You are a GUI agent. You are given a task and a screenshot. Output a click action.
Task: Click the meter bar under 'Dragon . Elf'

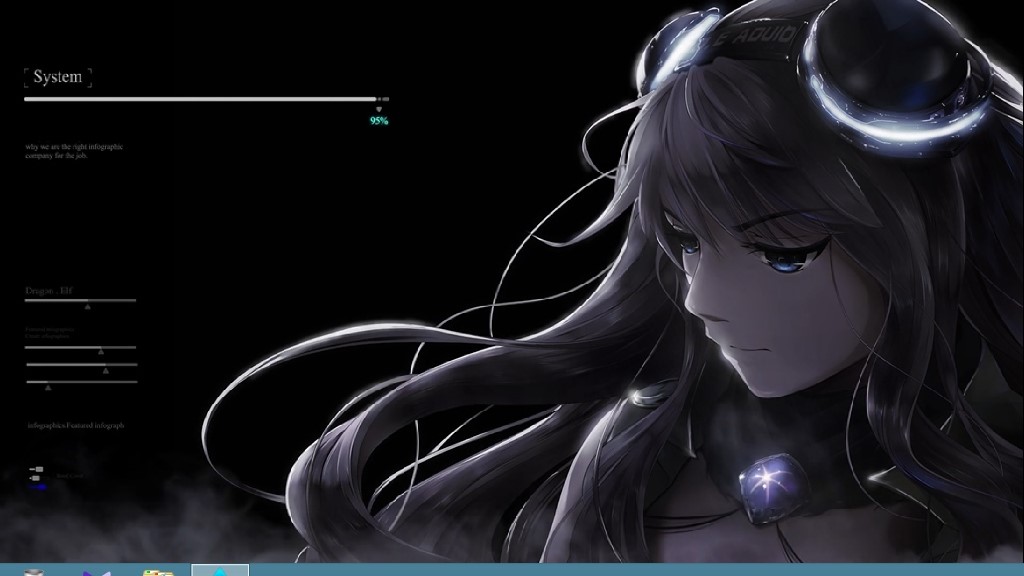pyautogui.click(x=80, y=300)
